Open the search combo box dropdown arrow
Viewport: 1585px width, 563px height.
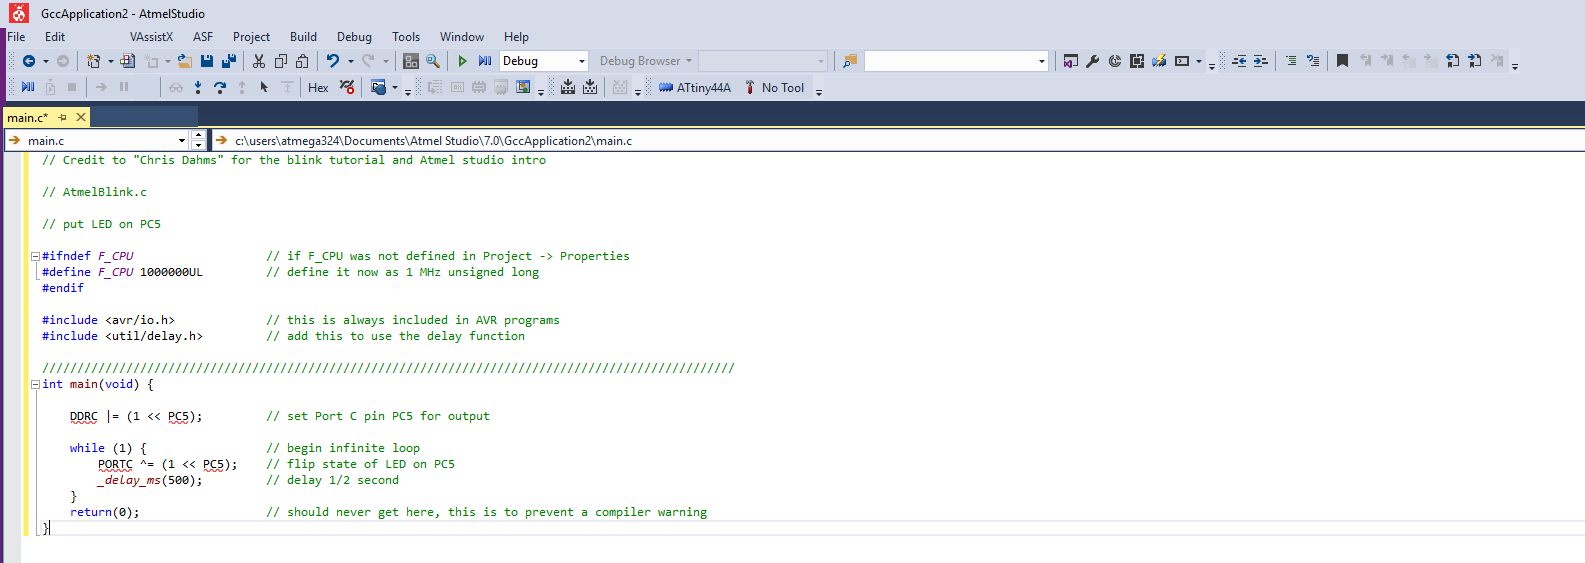1041,61
